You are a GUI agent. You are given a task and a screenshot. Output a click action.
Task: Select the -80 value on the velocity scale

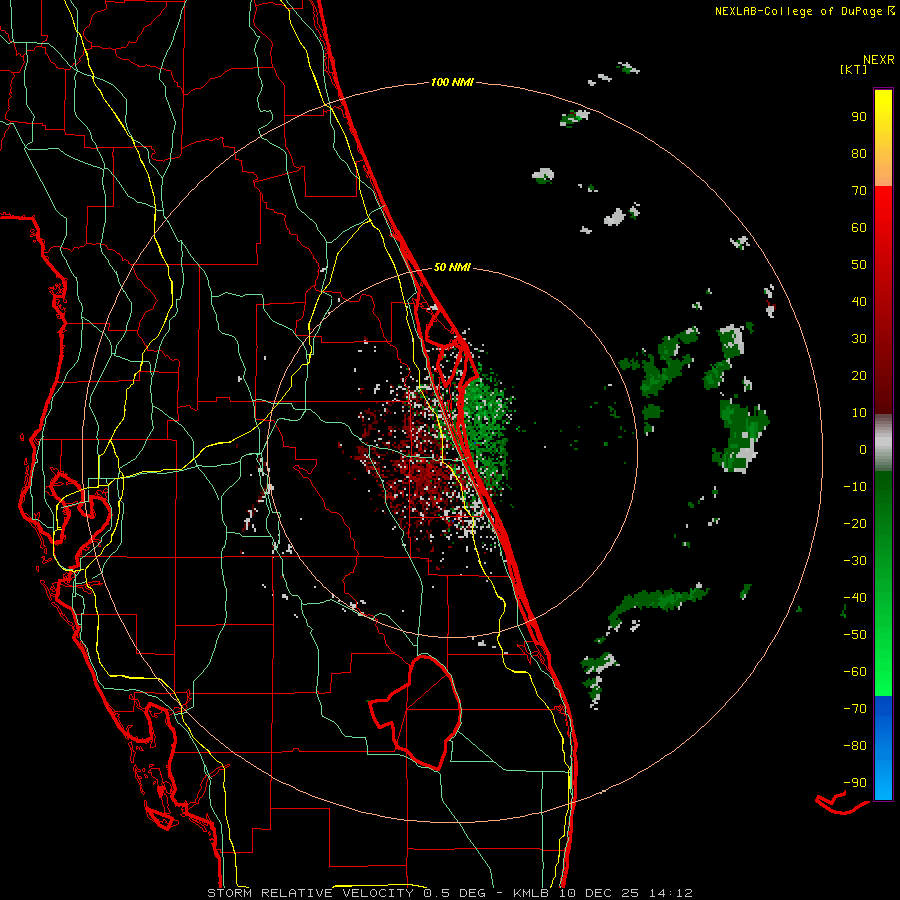tap(855, 746)
